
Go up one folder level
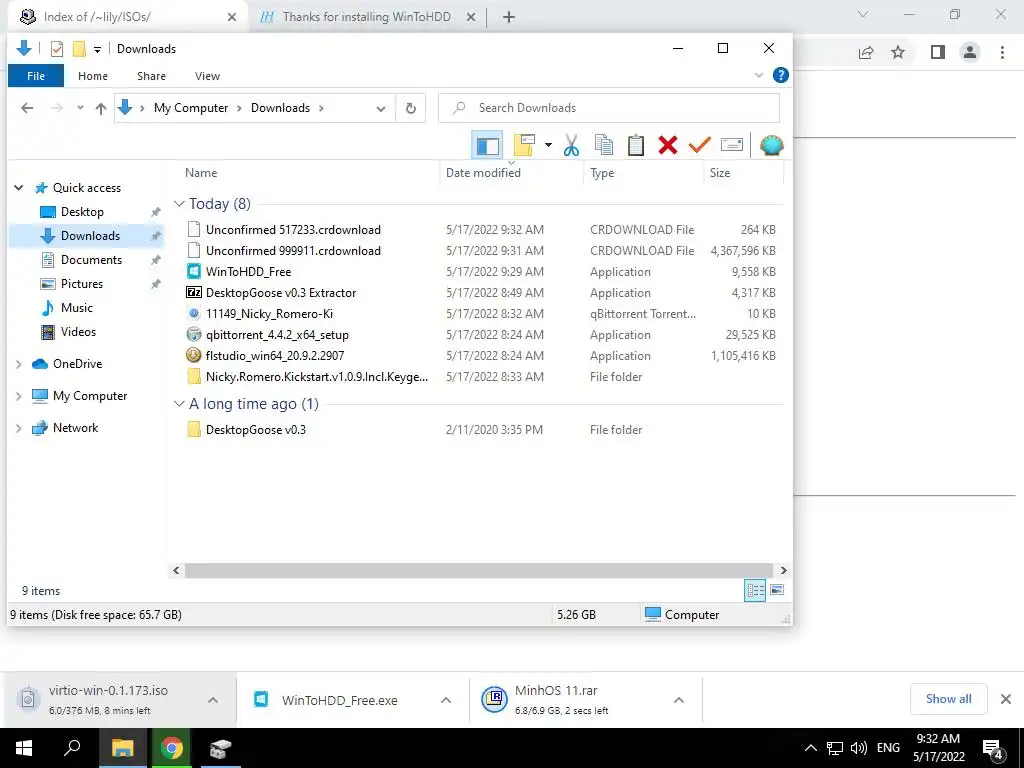(101, 108)
